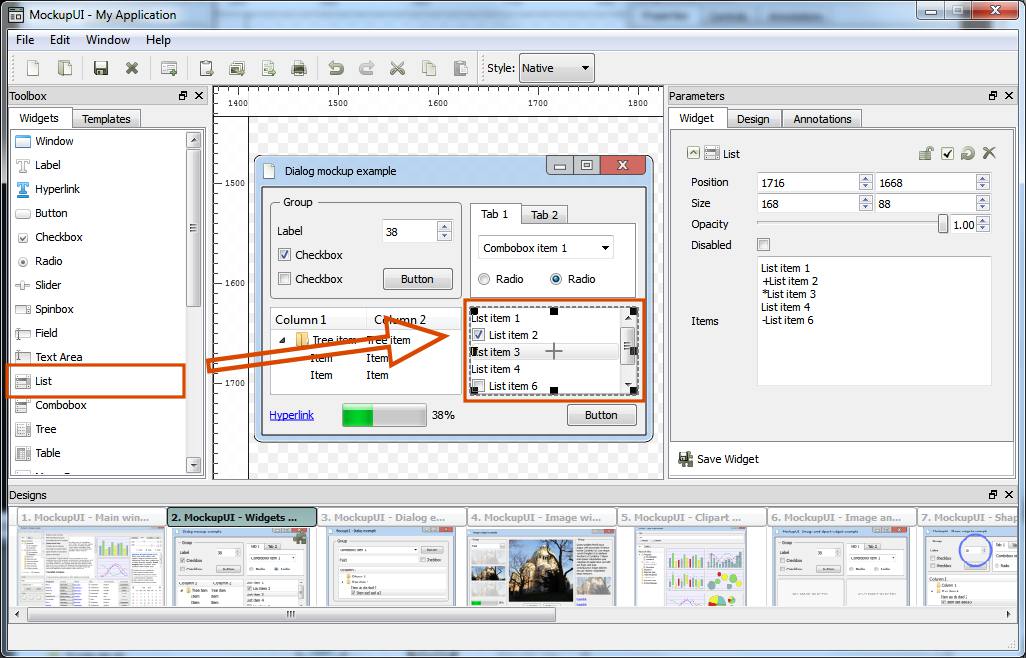Viewport: 1026px width, 658px height.
Task: Select the Checkbox widget in Toolbox
Action: (49, 237)
